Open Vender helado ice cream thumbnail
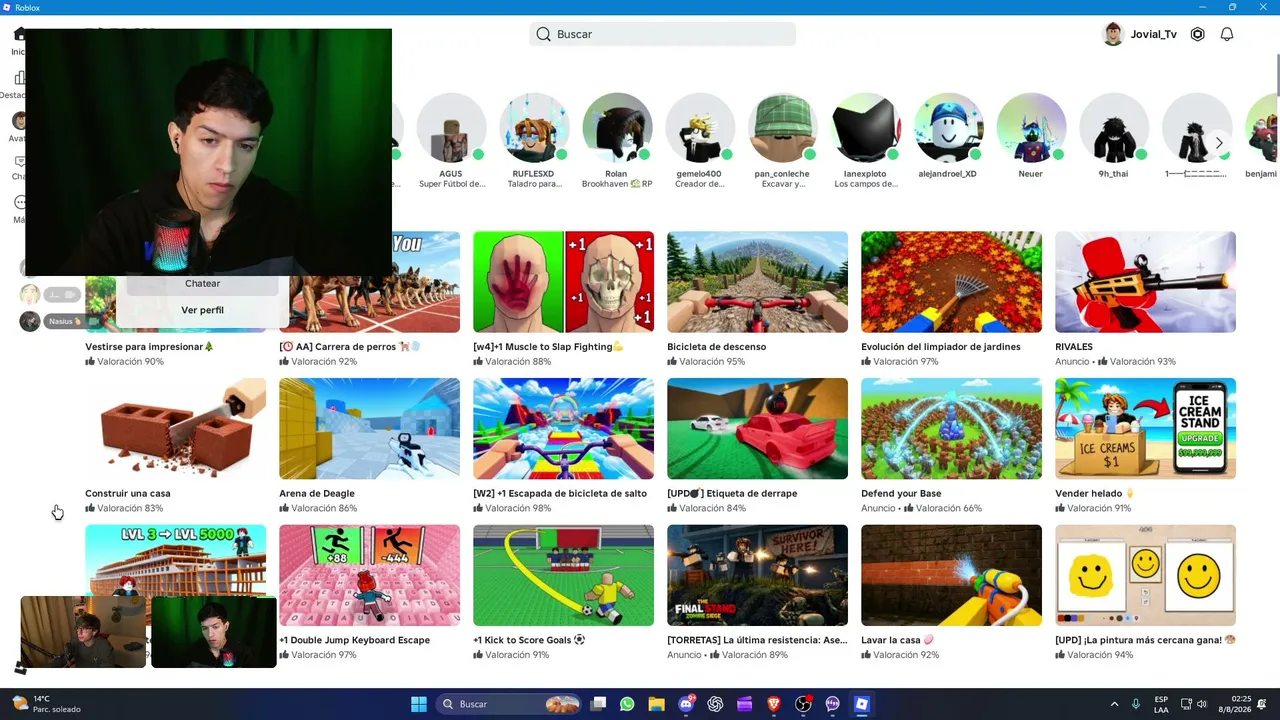 pyautogui.click(x=1146, y=429)
